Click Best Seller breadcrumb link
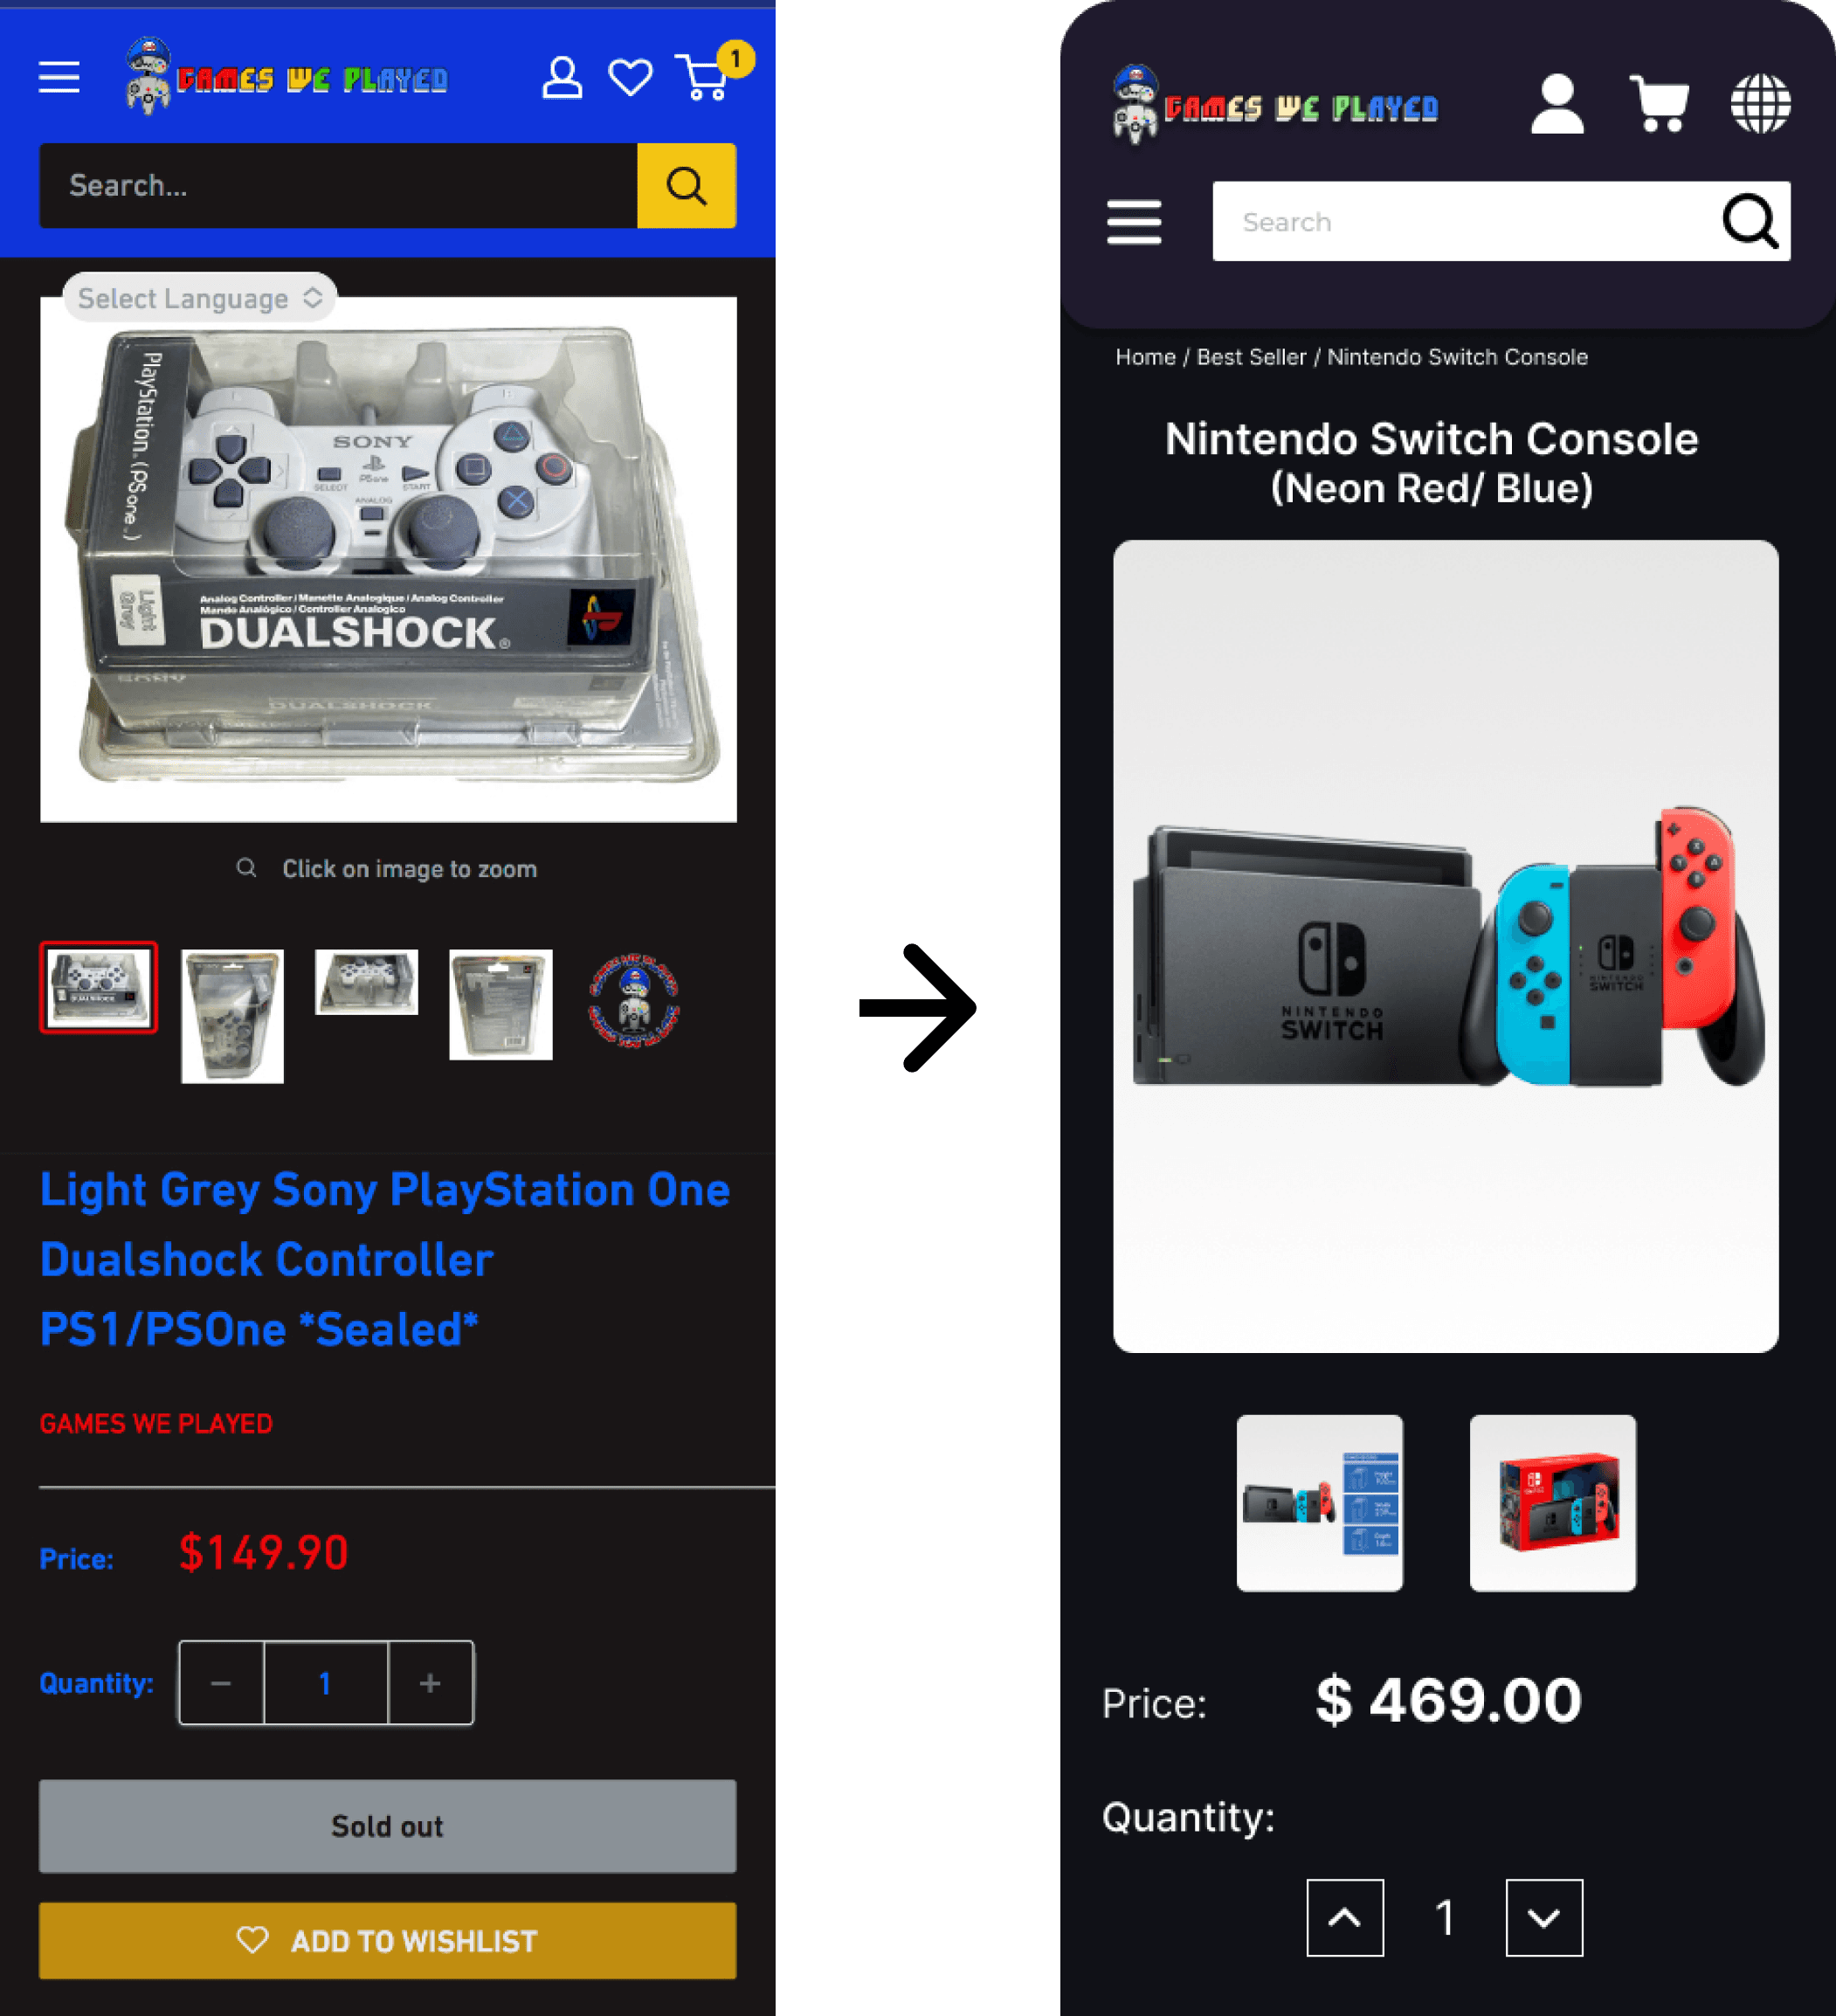This screenshot has width=1836, height=2016. coord(1251,357)
